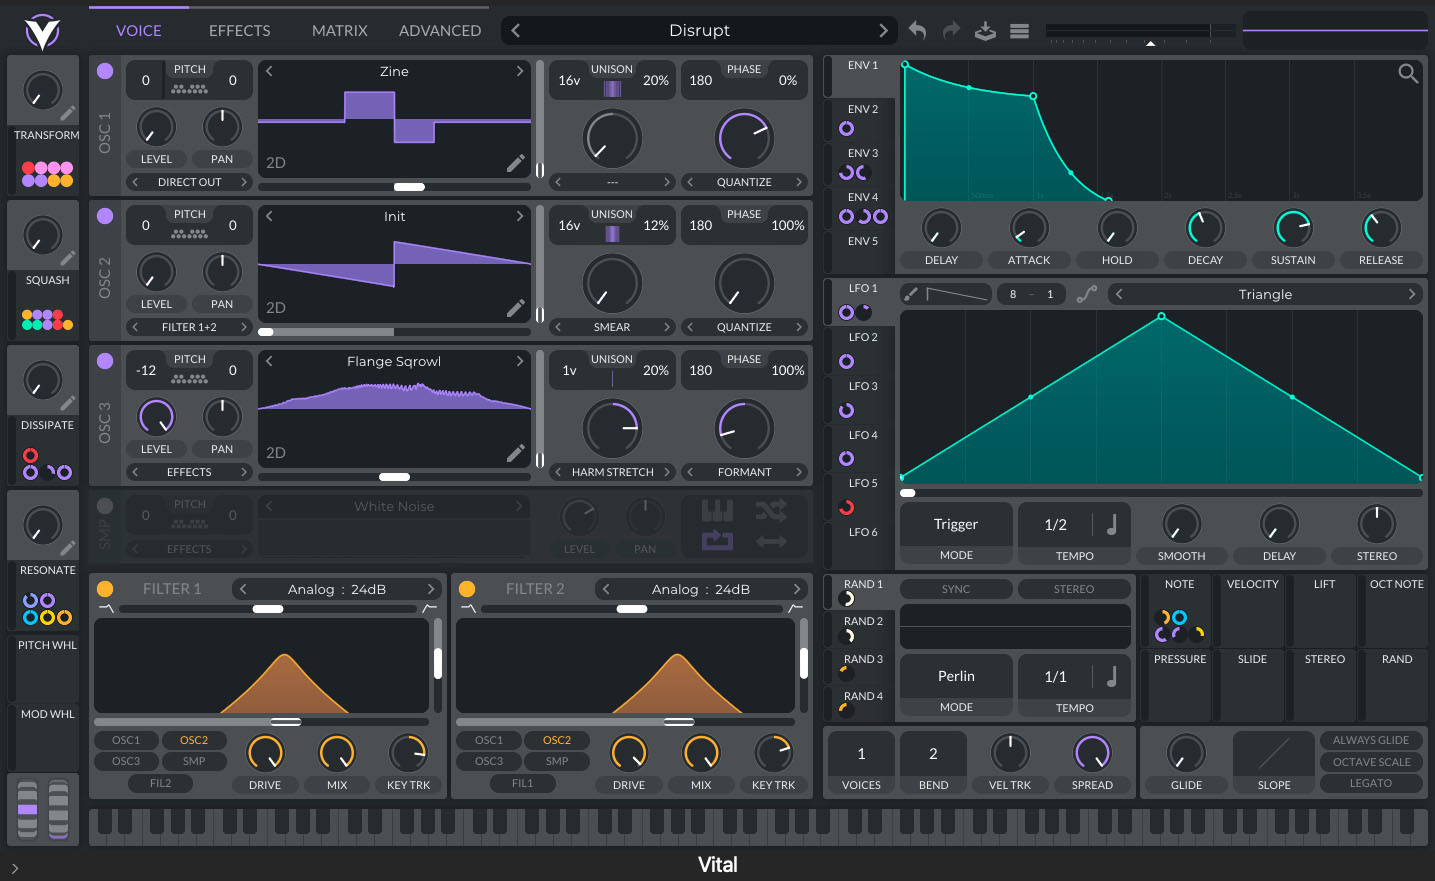Enable the Always Glide option
Screen dimensions: 1435x881
(1370, 740)
